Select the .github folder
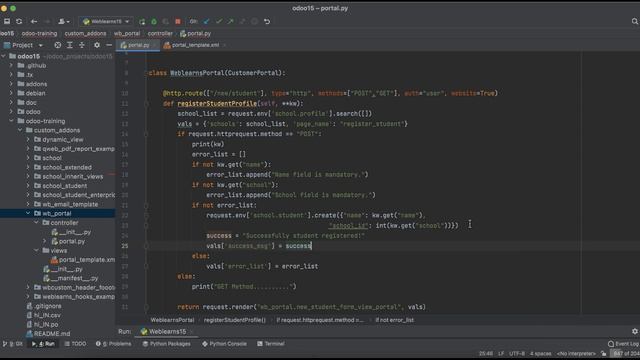640x360 pixels. [36, 65]
